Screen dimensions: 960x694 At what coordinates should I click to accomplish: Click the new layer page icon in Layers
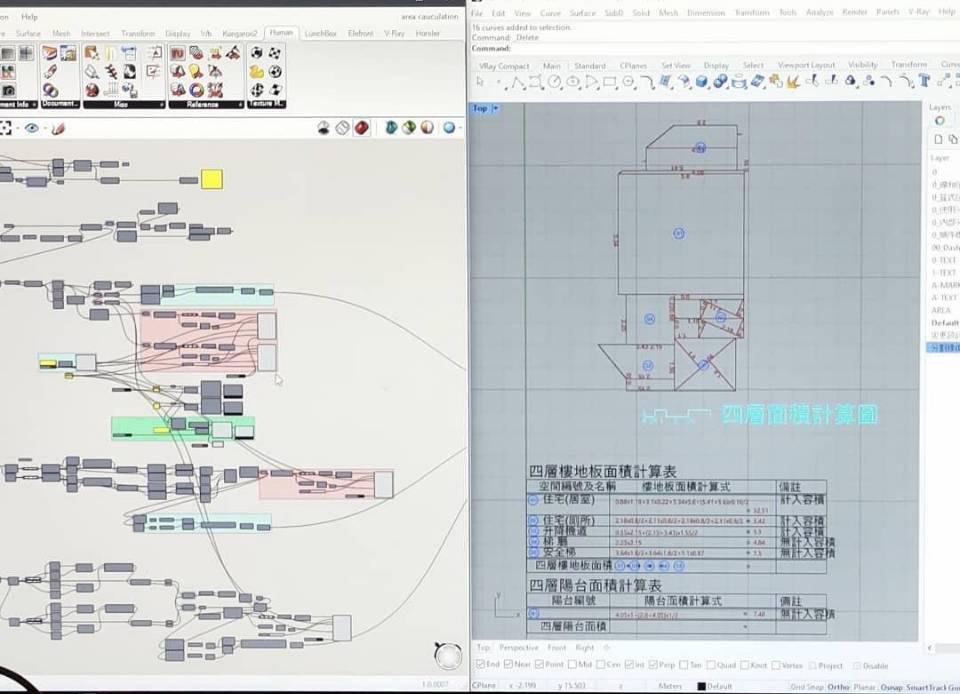(x=938, y=140)
